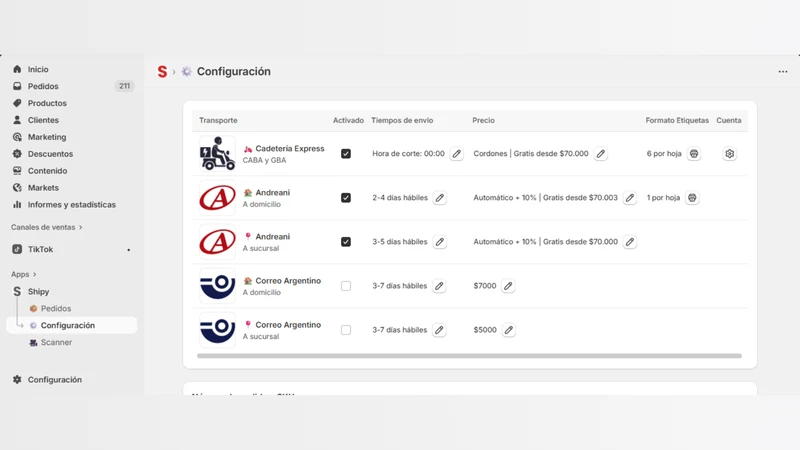Click the Precio column header

click(x=483, y=120)
